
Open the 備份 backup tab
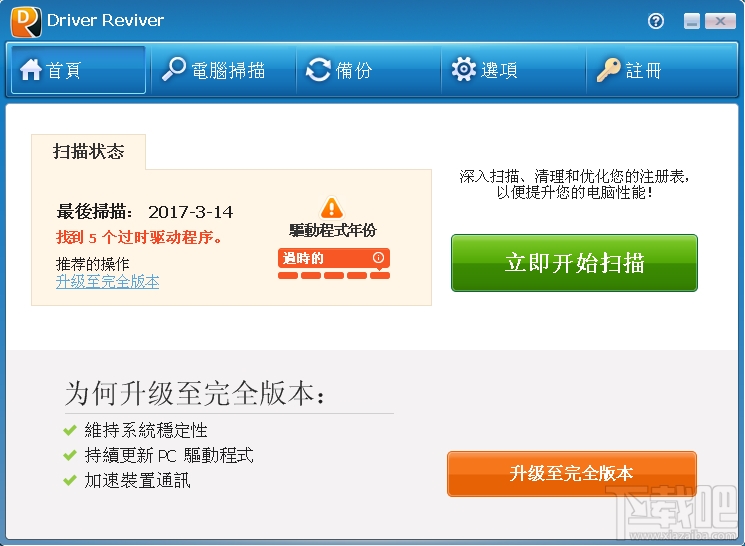pyautogui.click(x=368, y=70)
